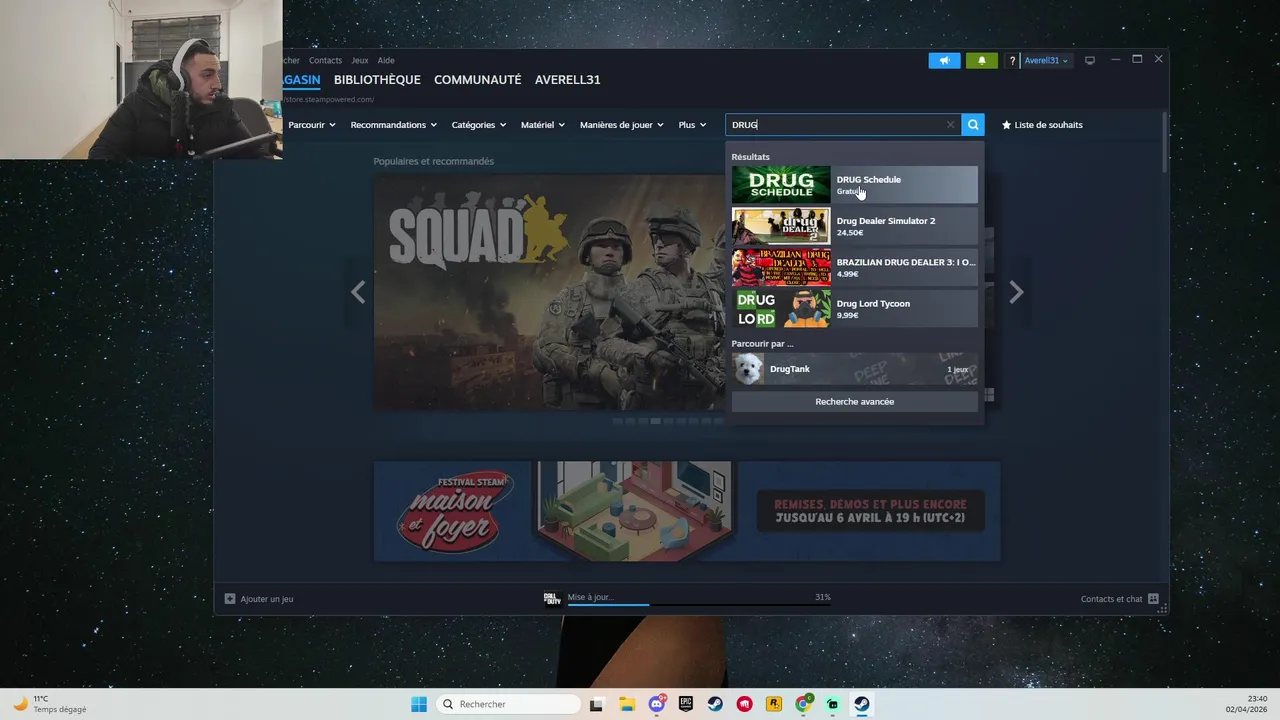Open Contacts et chat
The image size is (1280, 720).
(1119, 599)
